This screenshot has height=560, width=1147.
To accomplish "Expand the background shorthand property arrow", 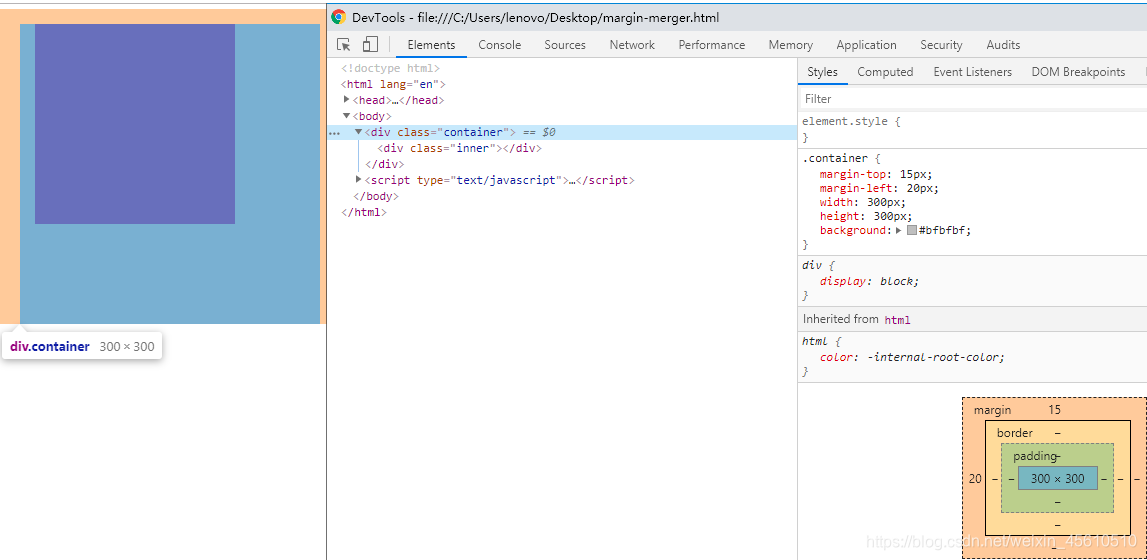I will [x=899, y=230].
